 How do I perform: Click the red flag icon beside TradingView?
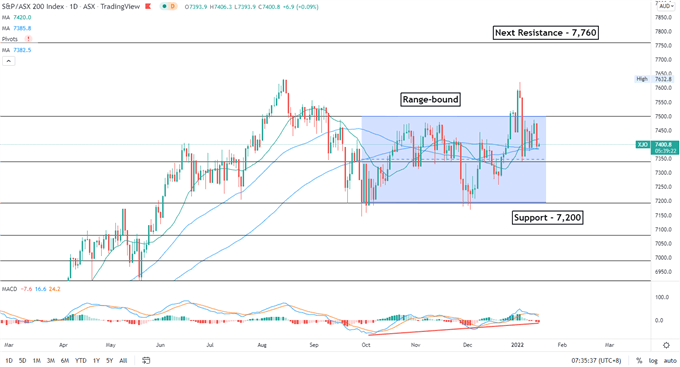pyautogui.click(x=148, y=7)
